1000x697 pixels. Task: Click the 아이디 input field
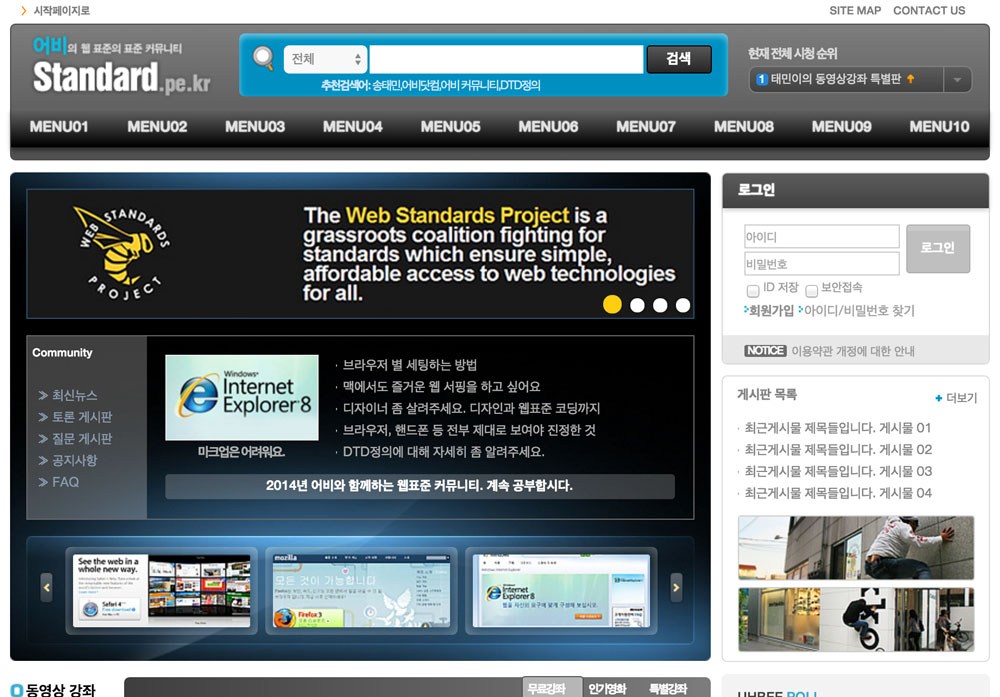(x=821, y=237)
